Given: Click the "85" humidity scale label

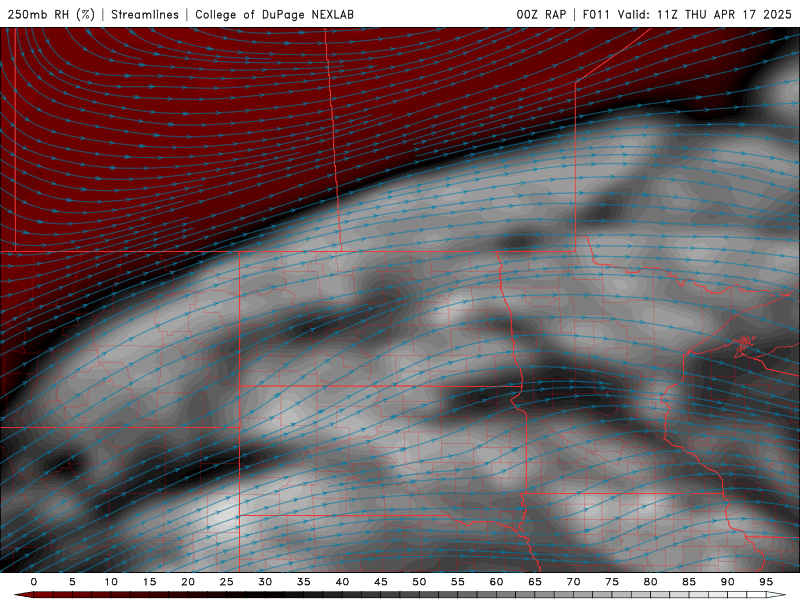Looking at the screenshot, I should (689, 582).
